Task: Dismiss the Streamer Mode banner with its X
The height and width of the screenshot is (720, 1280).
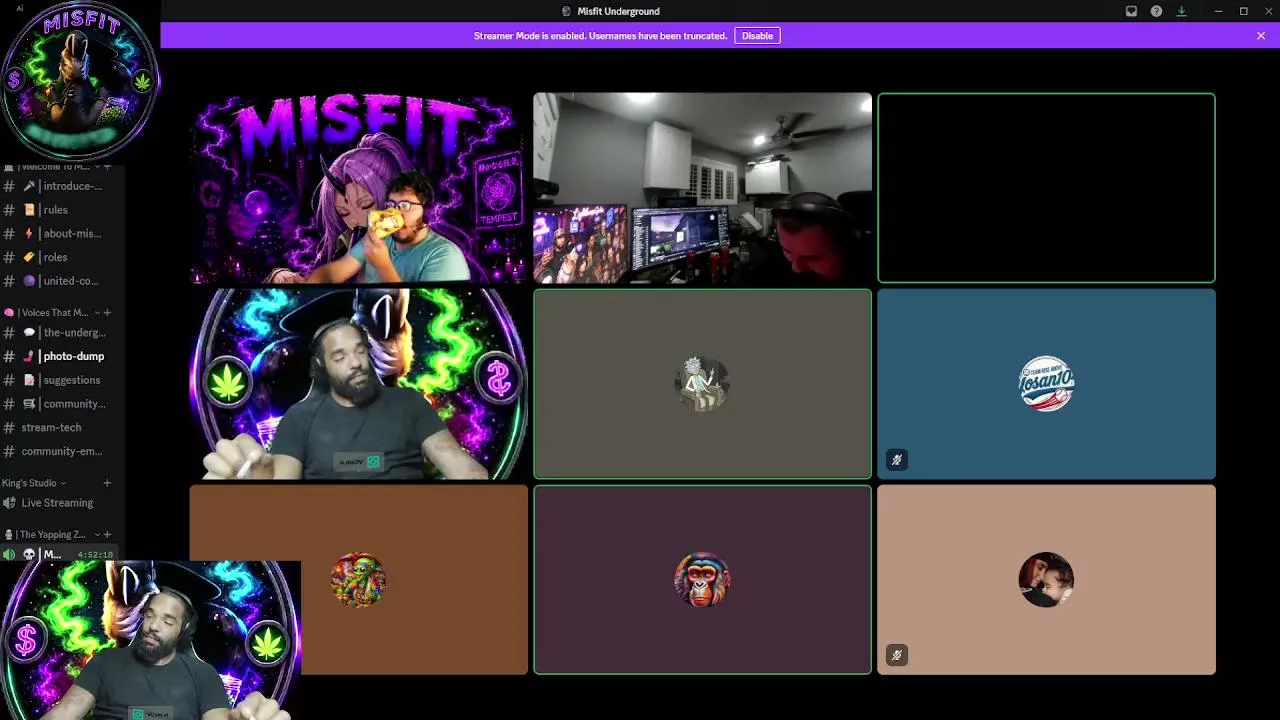Action: [1261, 36]
